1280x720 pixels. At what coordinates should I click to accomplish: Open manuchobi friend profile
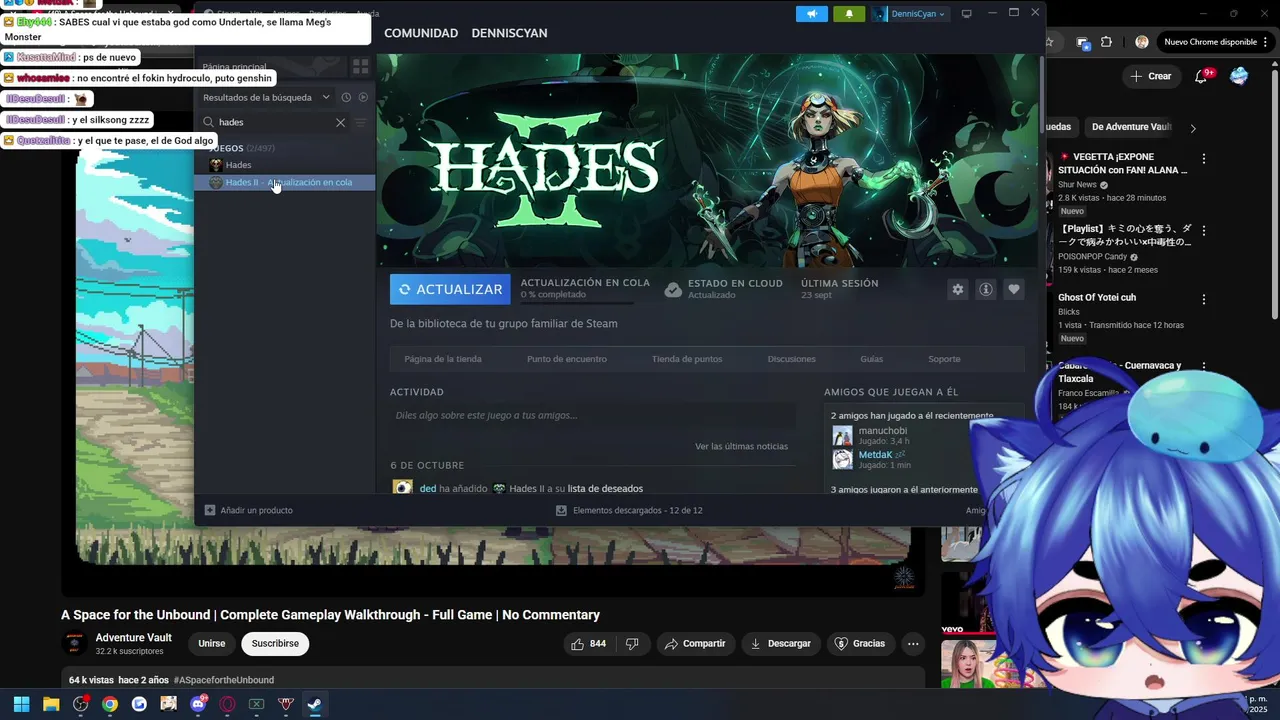pyautogui.click(x=883, y=431)
